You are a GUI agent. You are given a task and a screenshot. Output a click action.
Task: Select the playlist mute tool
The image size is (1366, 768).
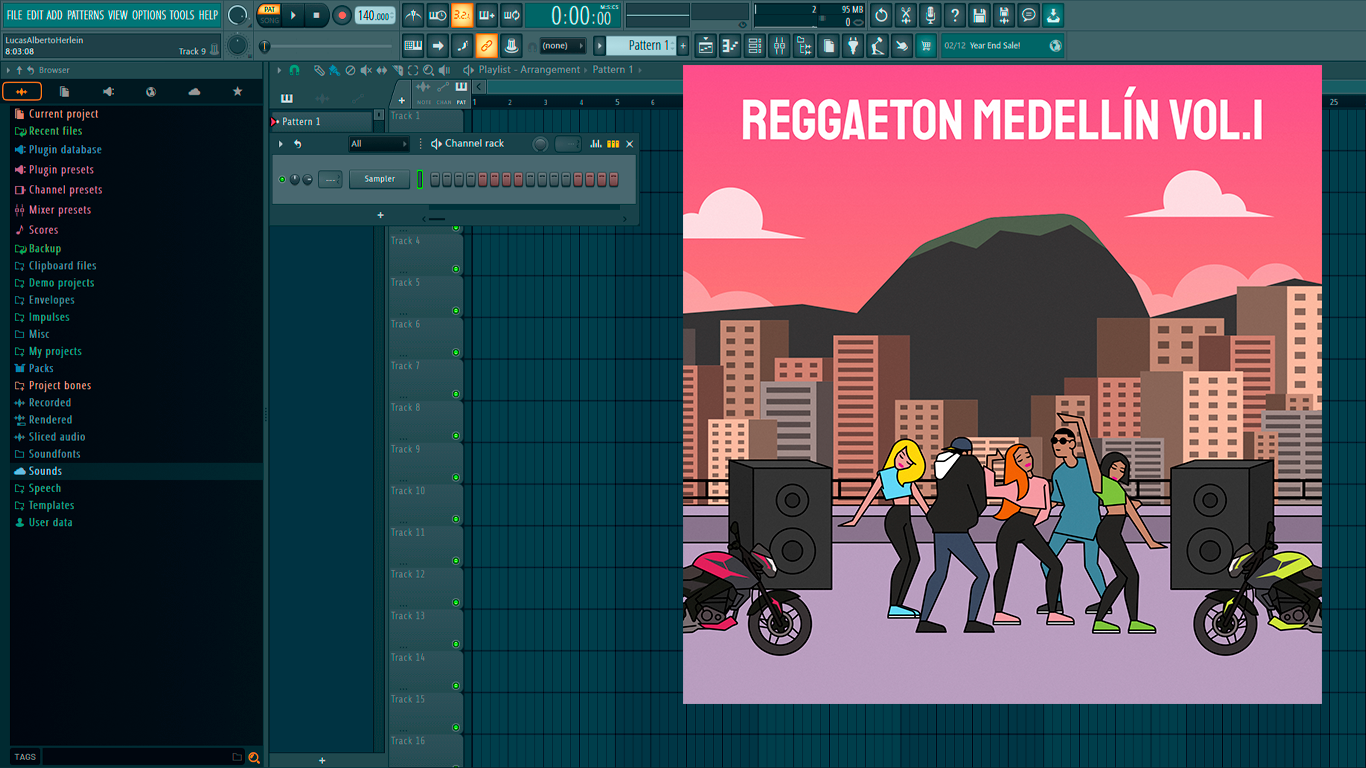click(x=365, y=70)
